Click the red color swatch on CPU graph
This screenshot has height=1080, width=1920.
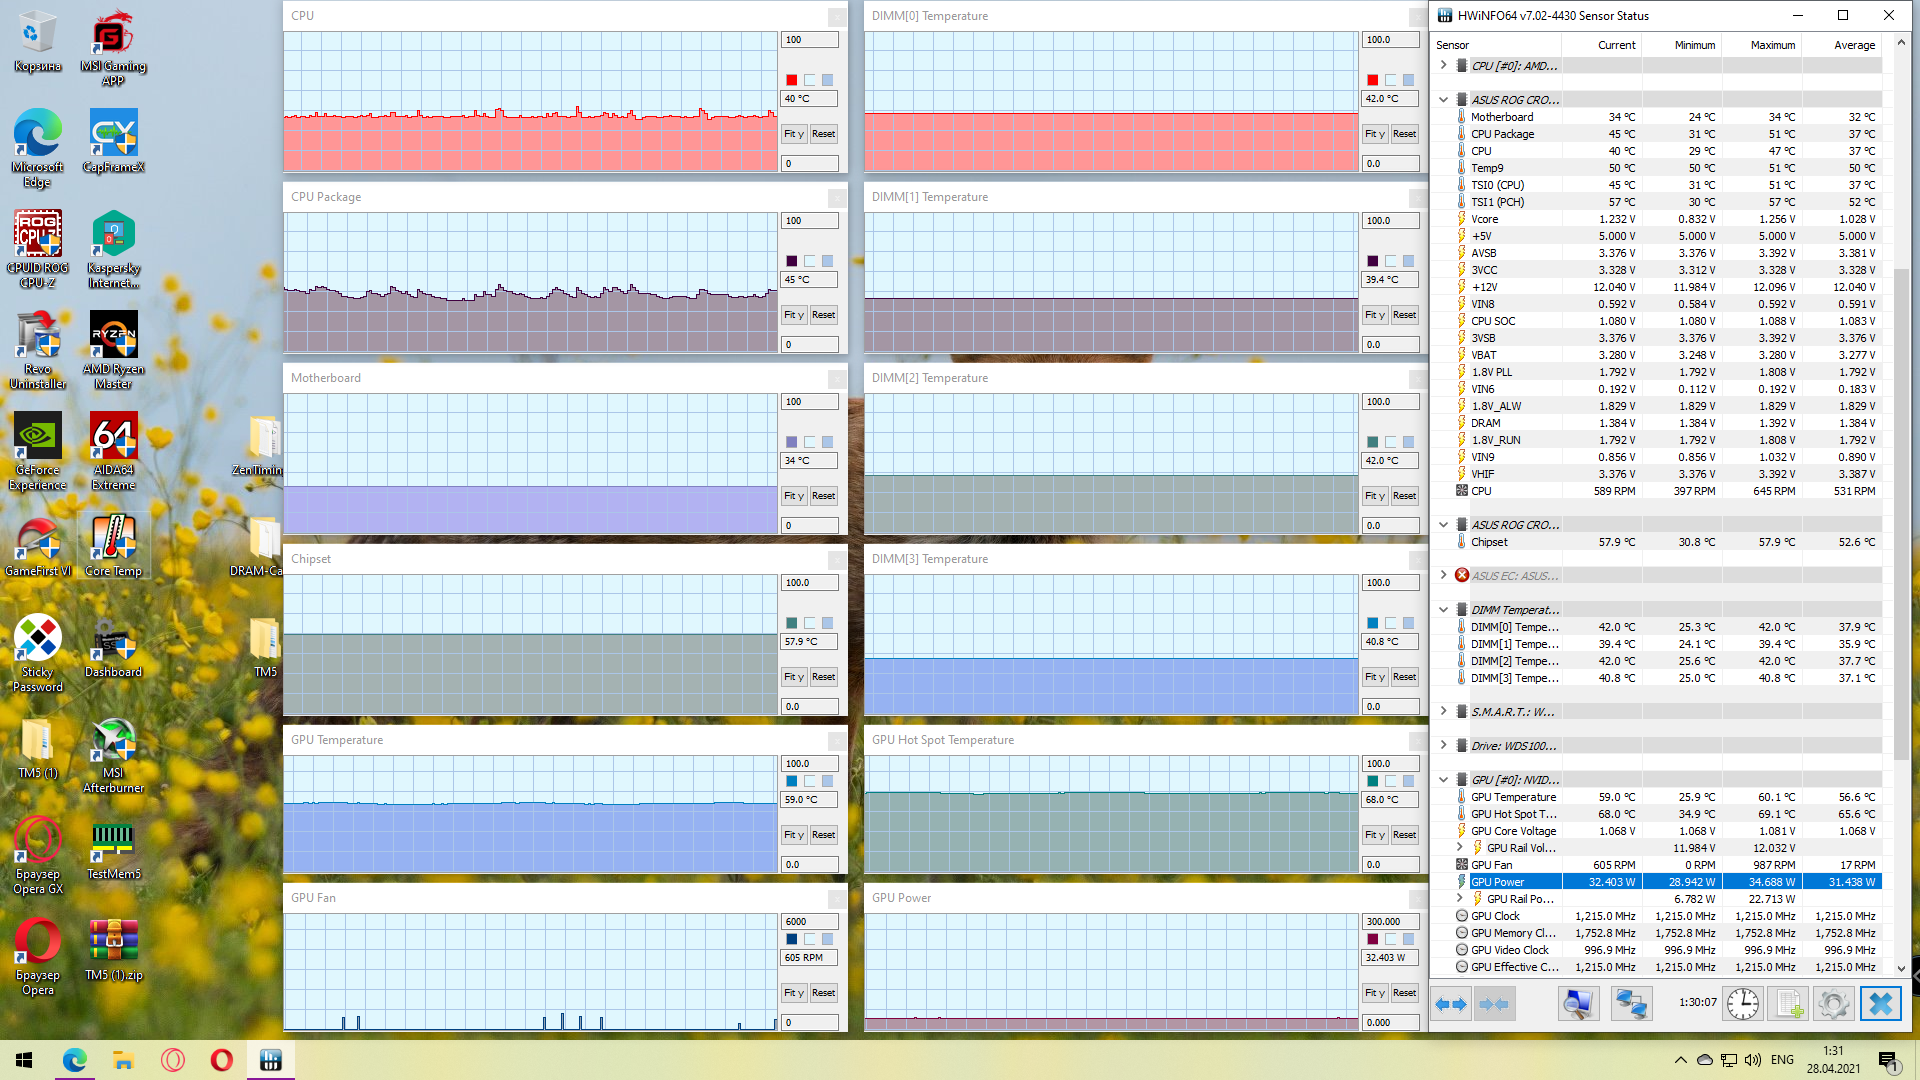pos(792,80)
